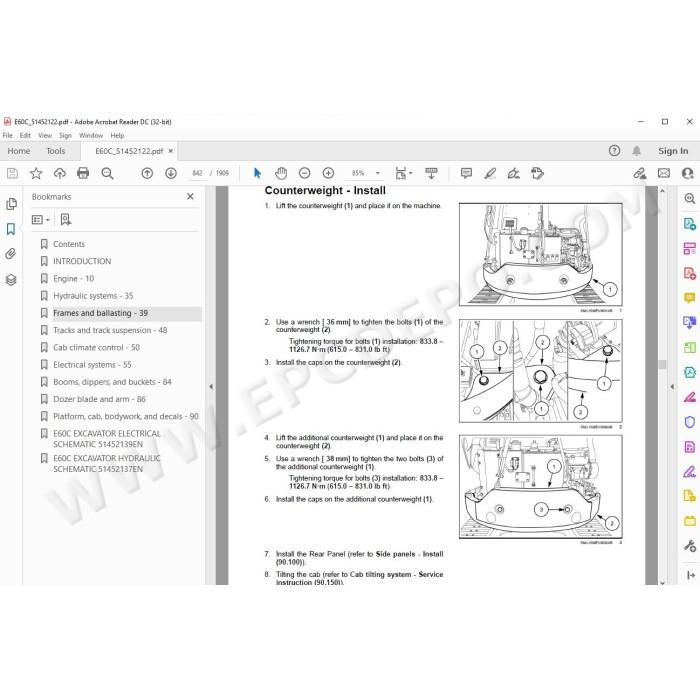
Task: Open E60C Excavator Electrical Schematic bookmark
Action: 107,439
